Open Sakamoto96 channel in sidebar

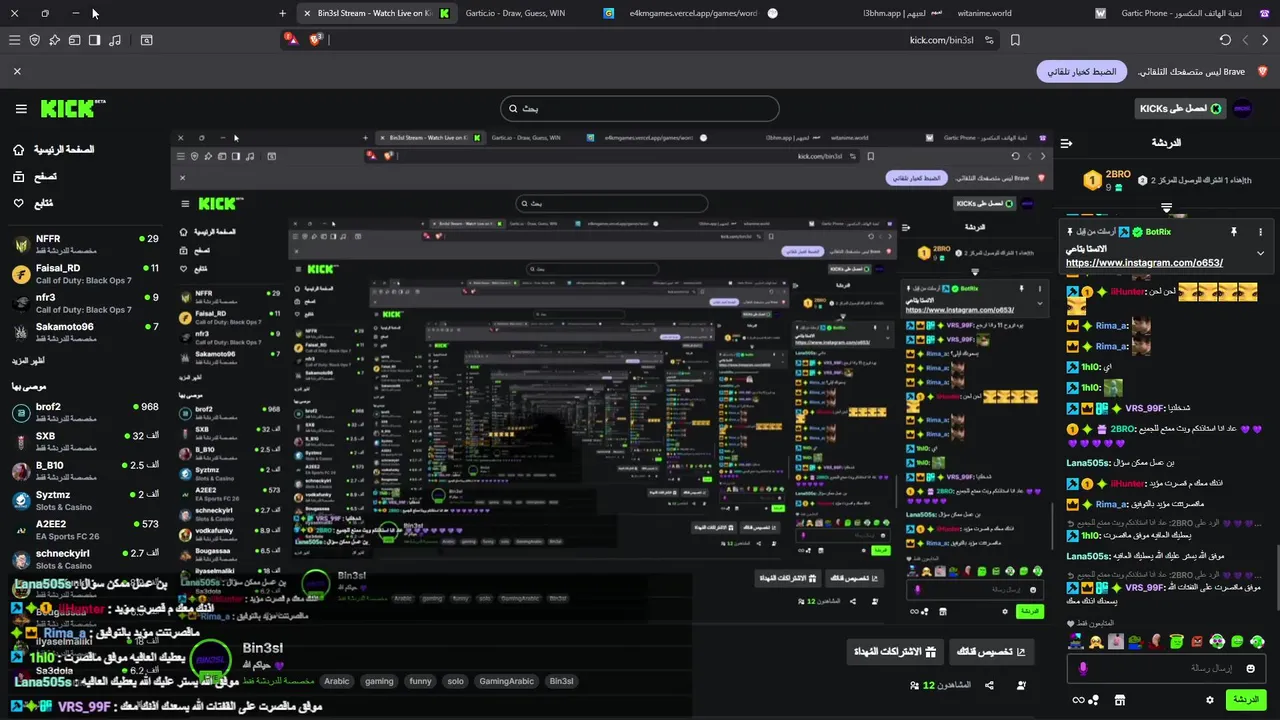(84, 332)
